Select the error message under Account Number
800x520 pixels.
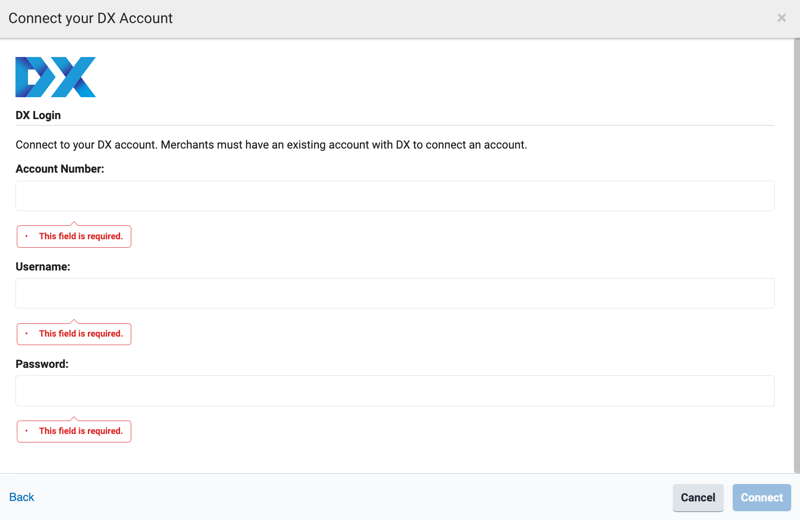[x=74, y=236]
